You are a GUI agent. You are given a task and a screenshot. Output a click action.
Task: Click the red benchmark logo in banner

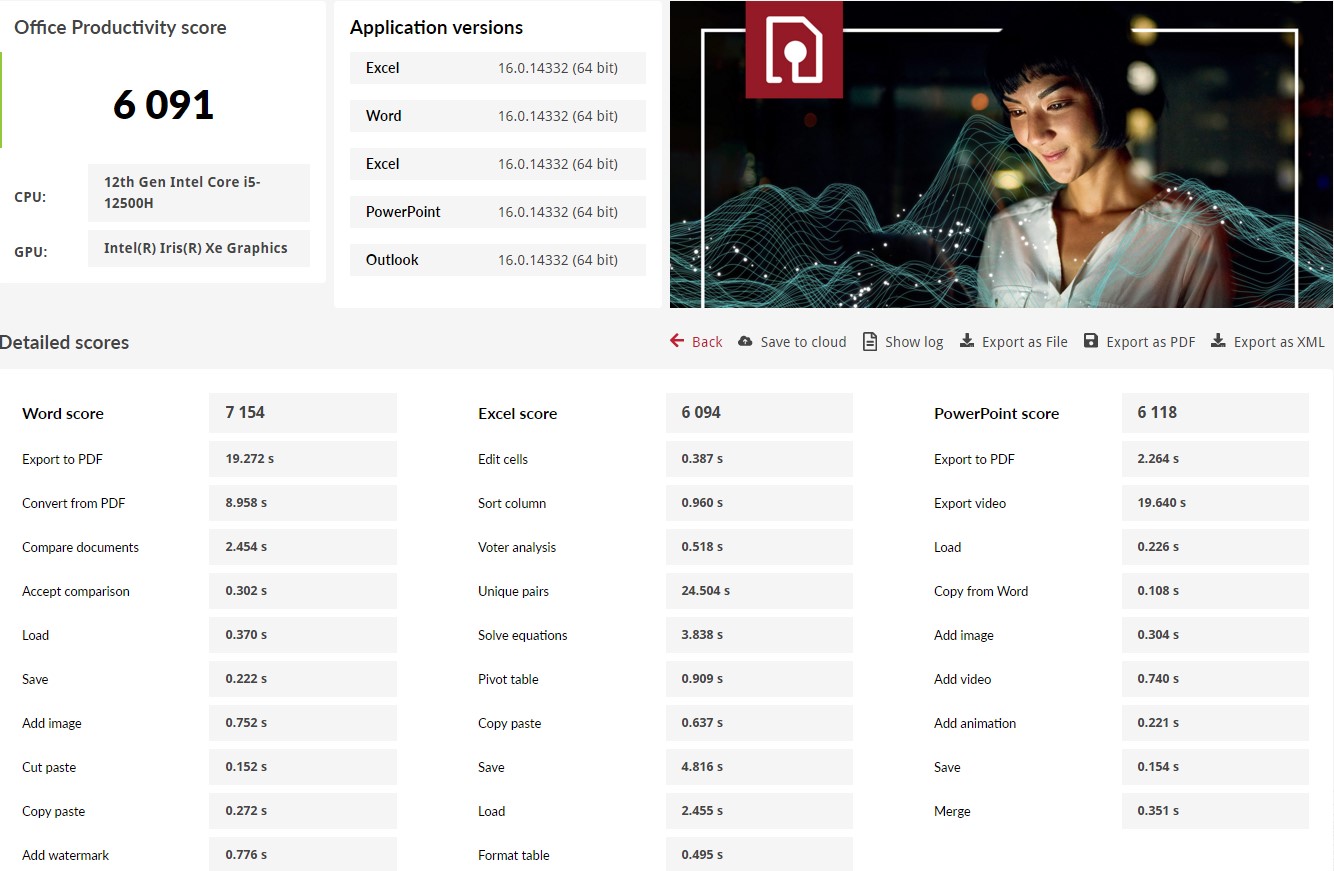click(794, 50)
